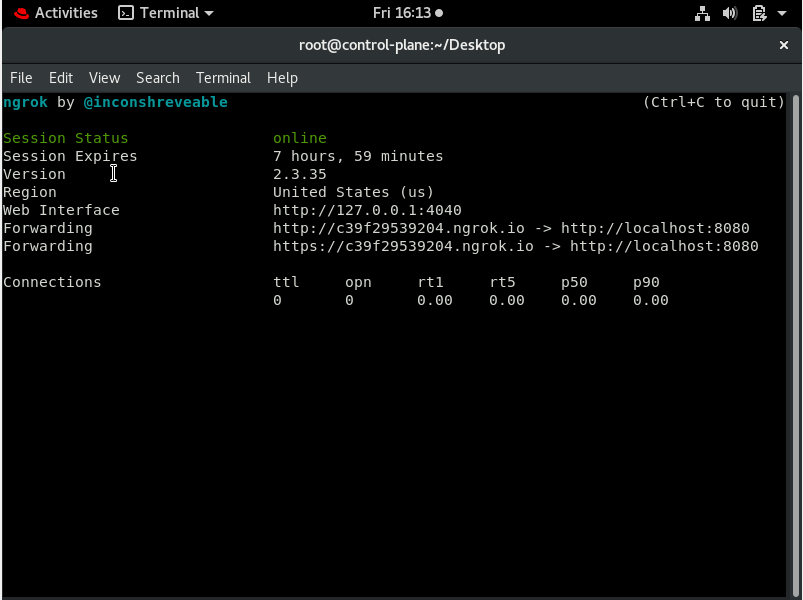Screen dimensions: 803x600
Task: Click the 'United States (us)' region value
Action: [353, 192]
